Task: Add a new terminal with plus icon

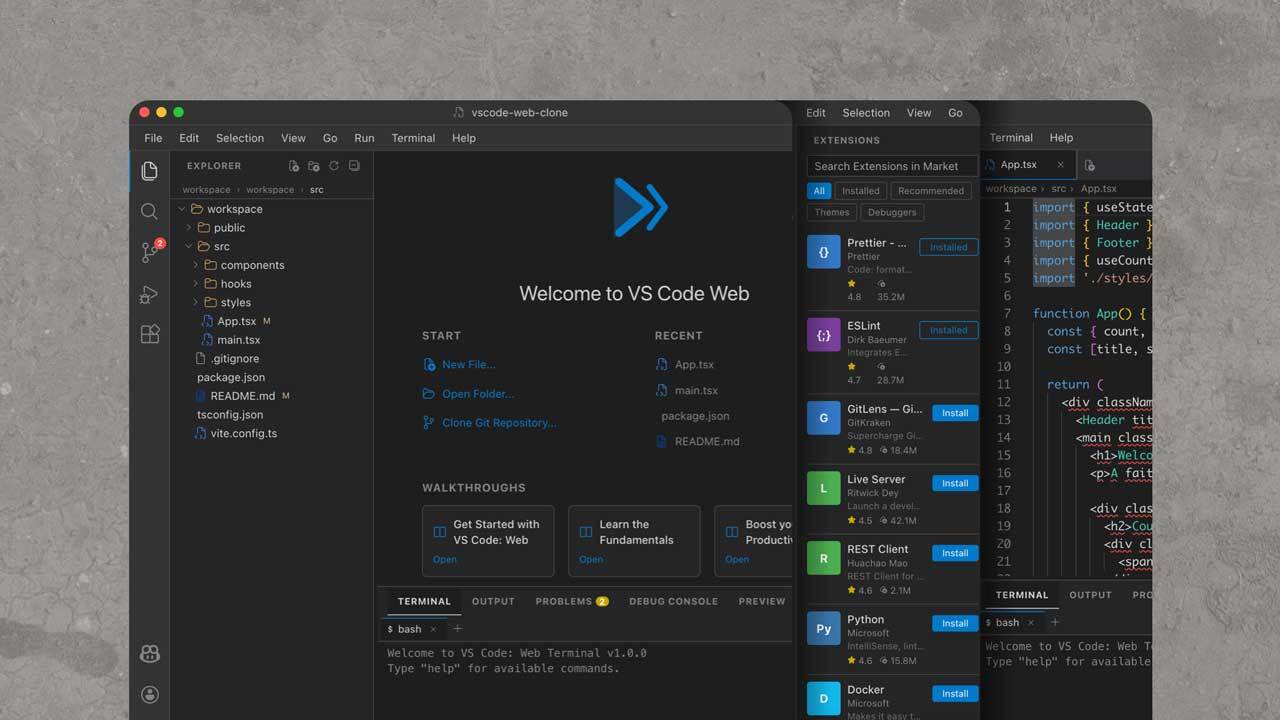Action: (458, 629)
